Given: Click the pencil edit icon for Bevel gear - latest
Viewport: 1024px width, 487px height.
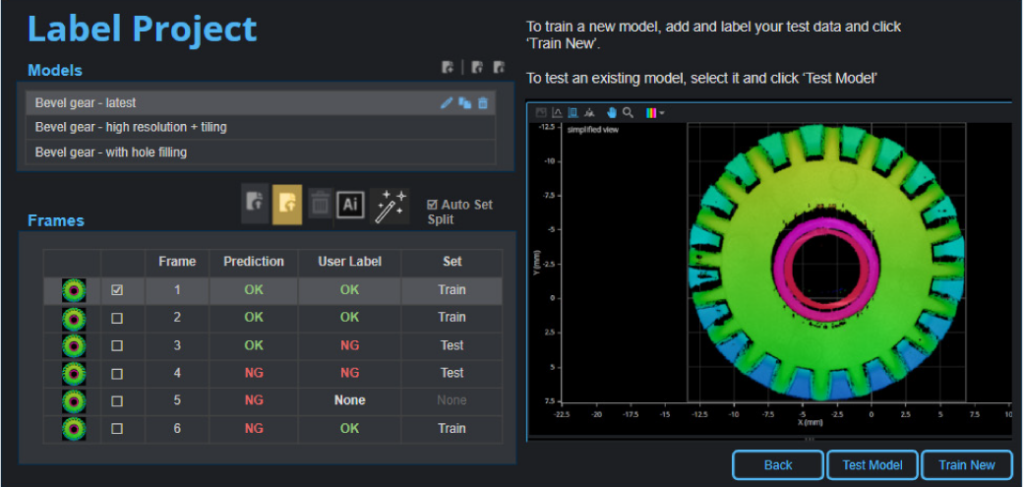Looking at the screenshot, I should pyautogui.click(x=447, y=103).
